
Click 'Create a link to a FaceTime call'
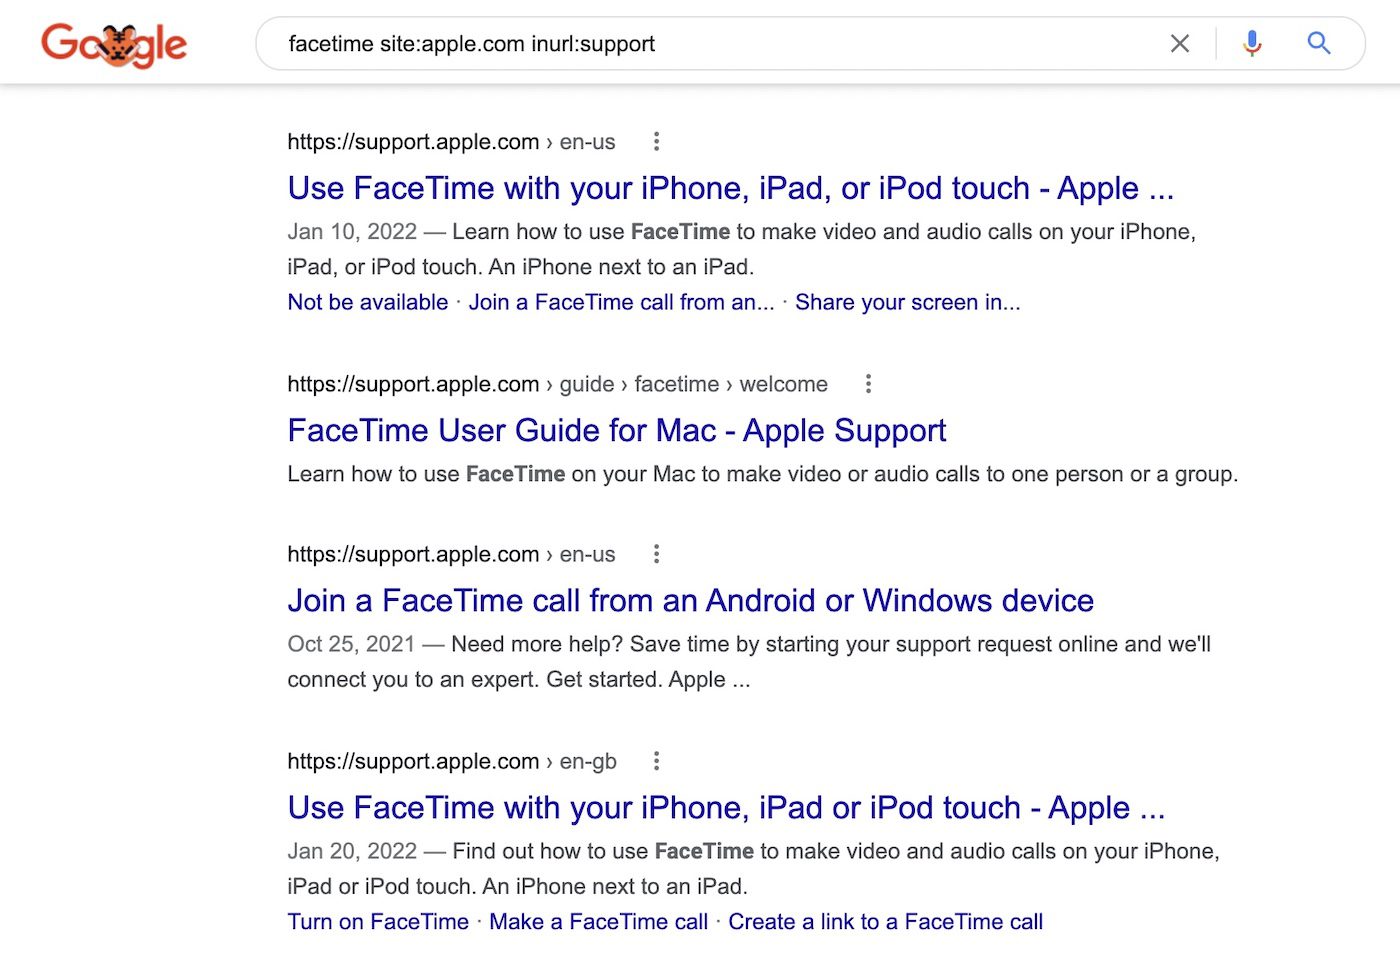point(885,922)
